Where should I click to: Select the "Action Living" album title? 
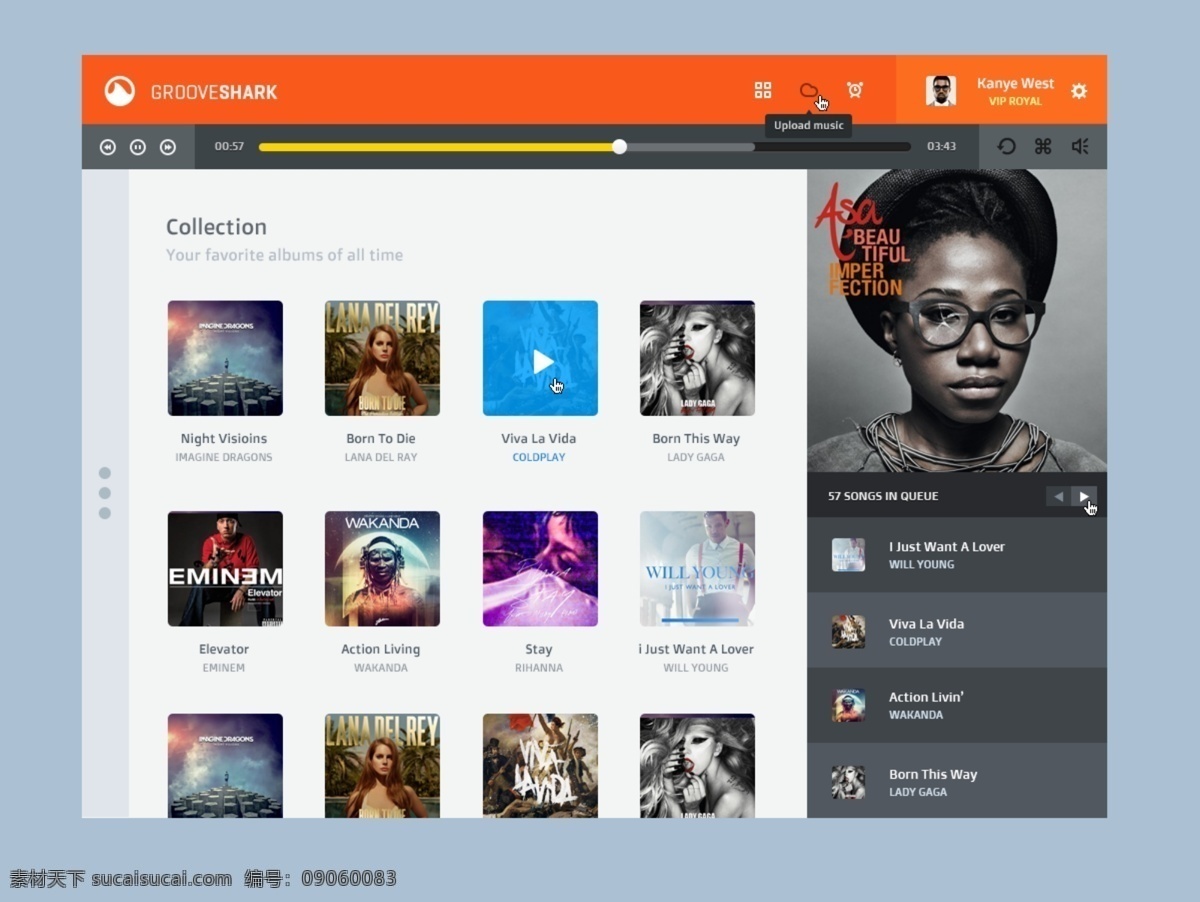[x=381, y=649]
